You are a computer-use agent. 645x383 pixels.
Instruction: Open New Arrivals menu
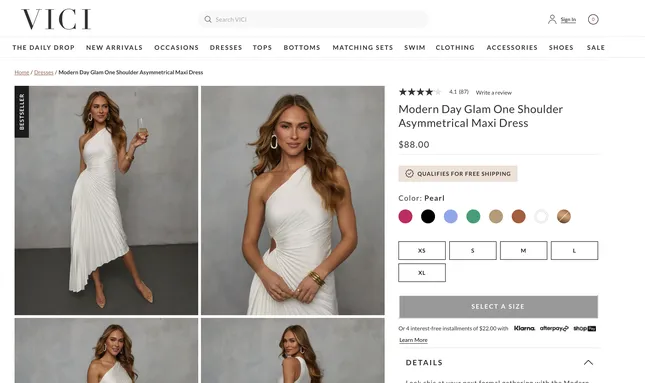click(x=114, y=47)
